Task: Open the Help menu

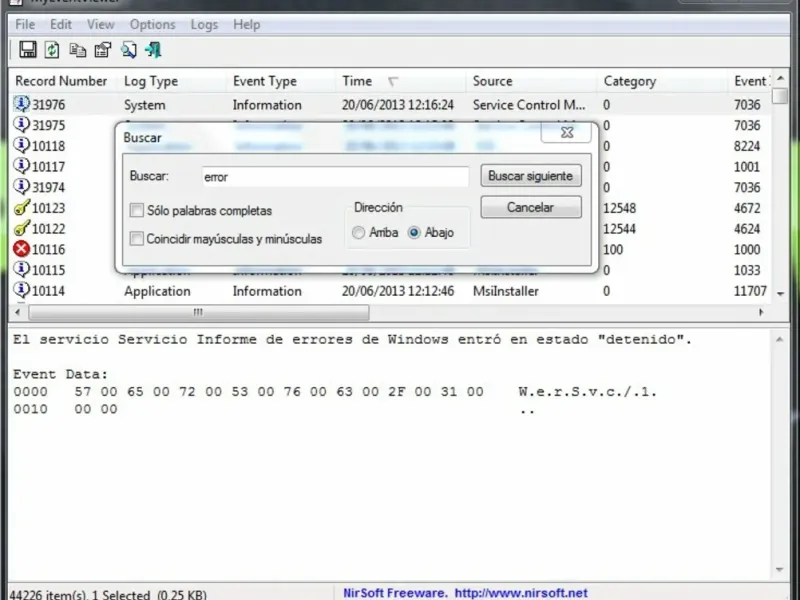Action: point(246,24)
